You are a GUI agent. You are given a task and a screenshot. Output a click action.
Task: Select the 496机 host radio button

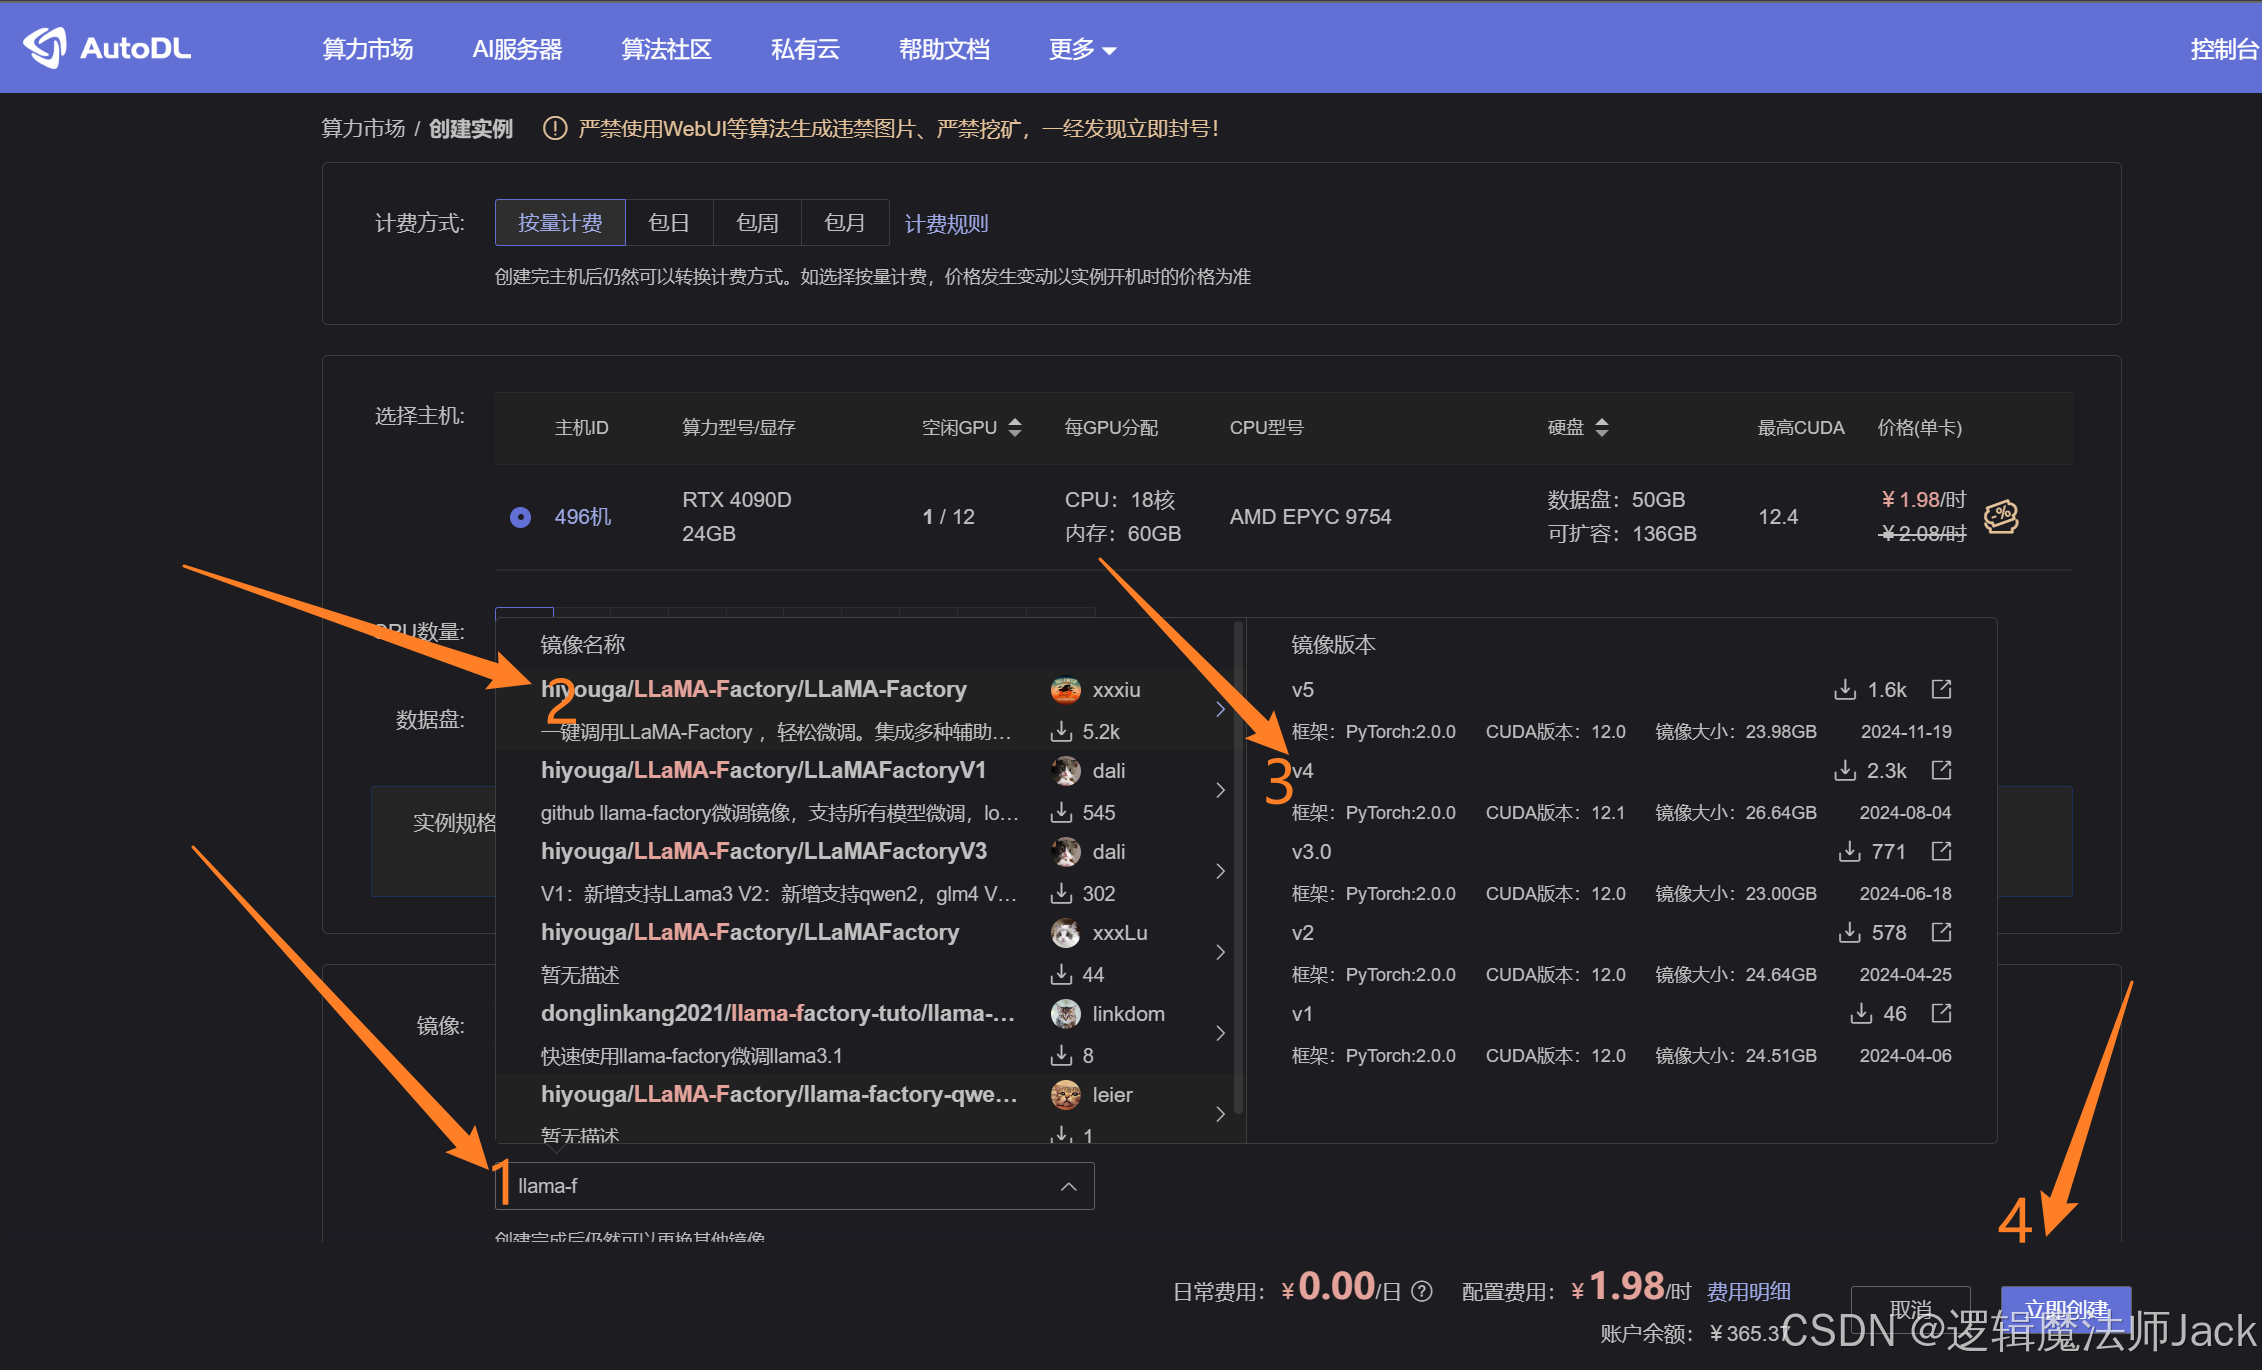(x=520, y=517)
